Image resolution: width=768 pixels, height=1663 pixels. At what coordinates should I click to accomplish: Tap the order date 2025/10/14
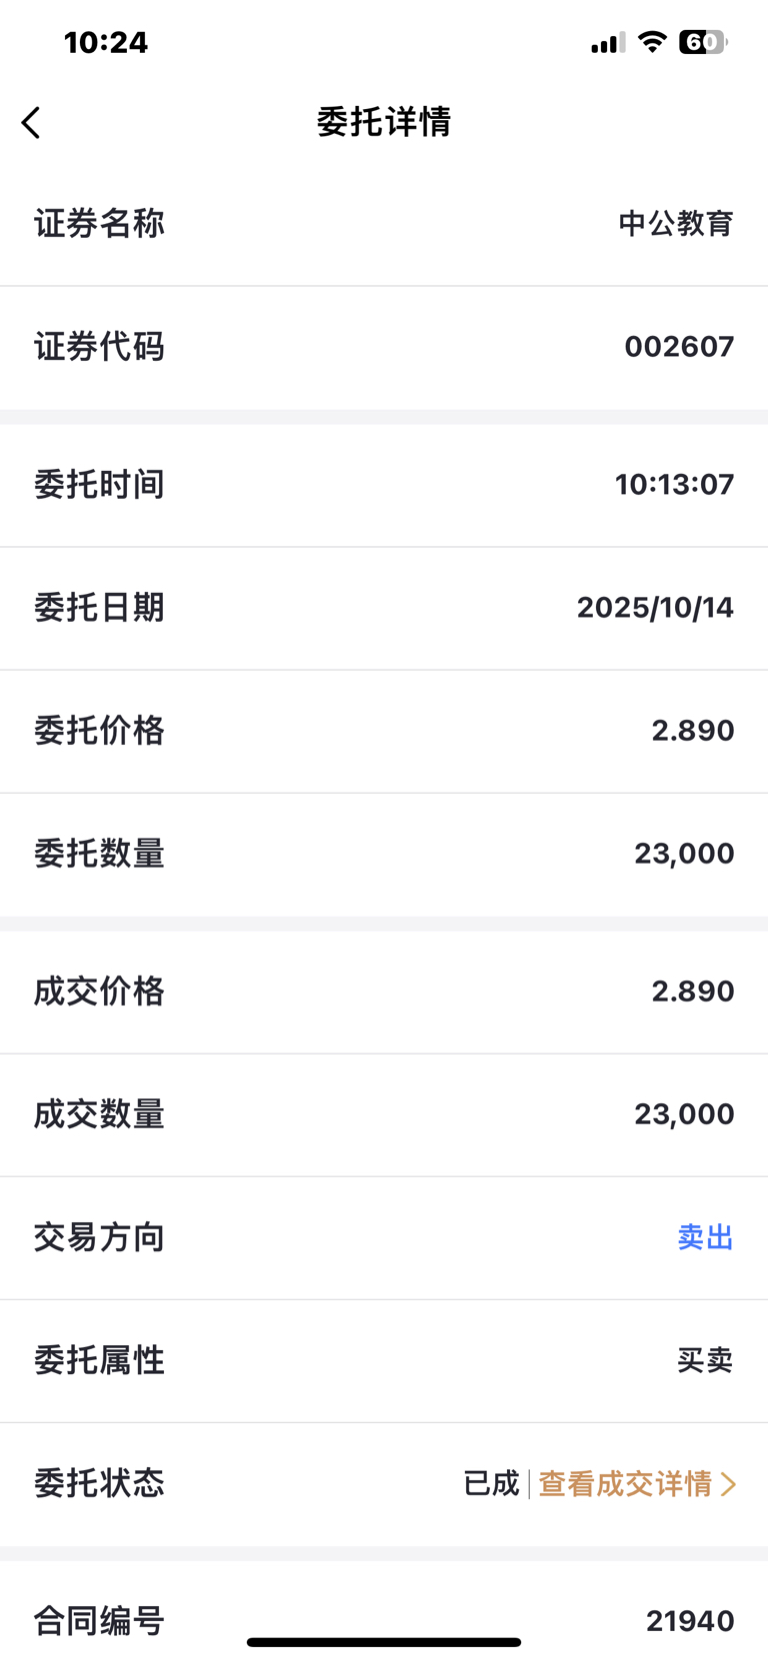pyautogui.click(x=655, y=608)
